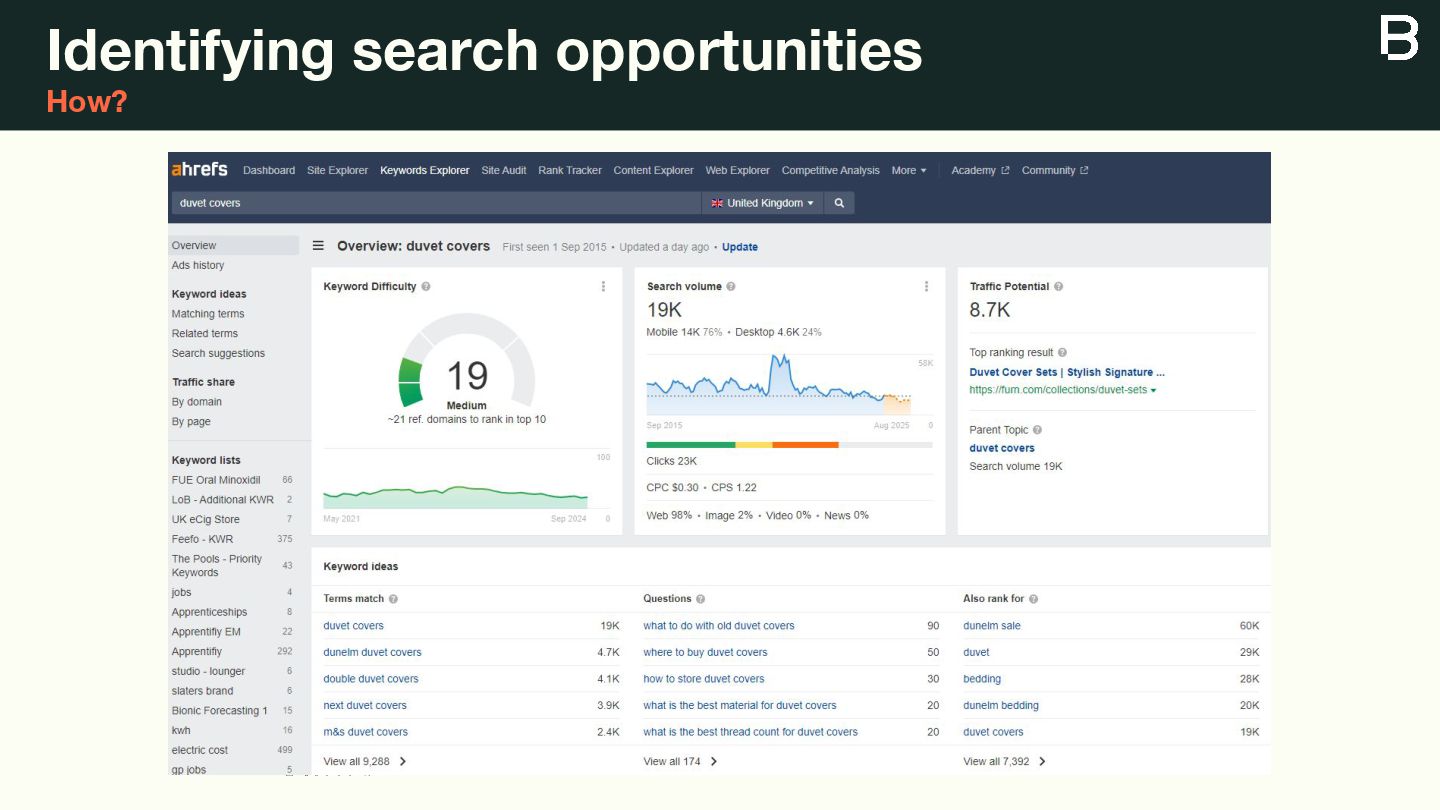Screen dimensions: 1440x810
Task: Select Overview in sidebar
Action: (233, 246)
